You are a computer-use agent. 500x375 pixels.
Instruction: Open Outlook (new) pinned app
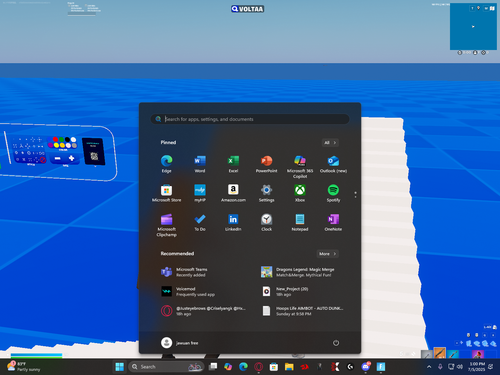coord(333,164)
